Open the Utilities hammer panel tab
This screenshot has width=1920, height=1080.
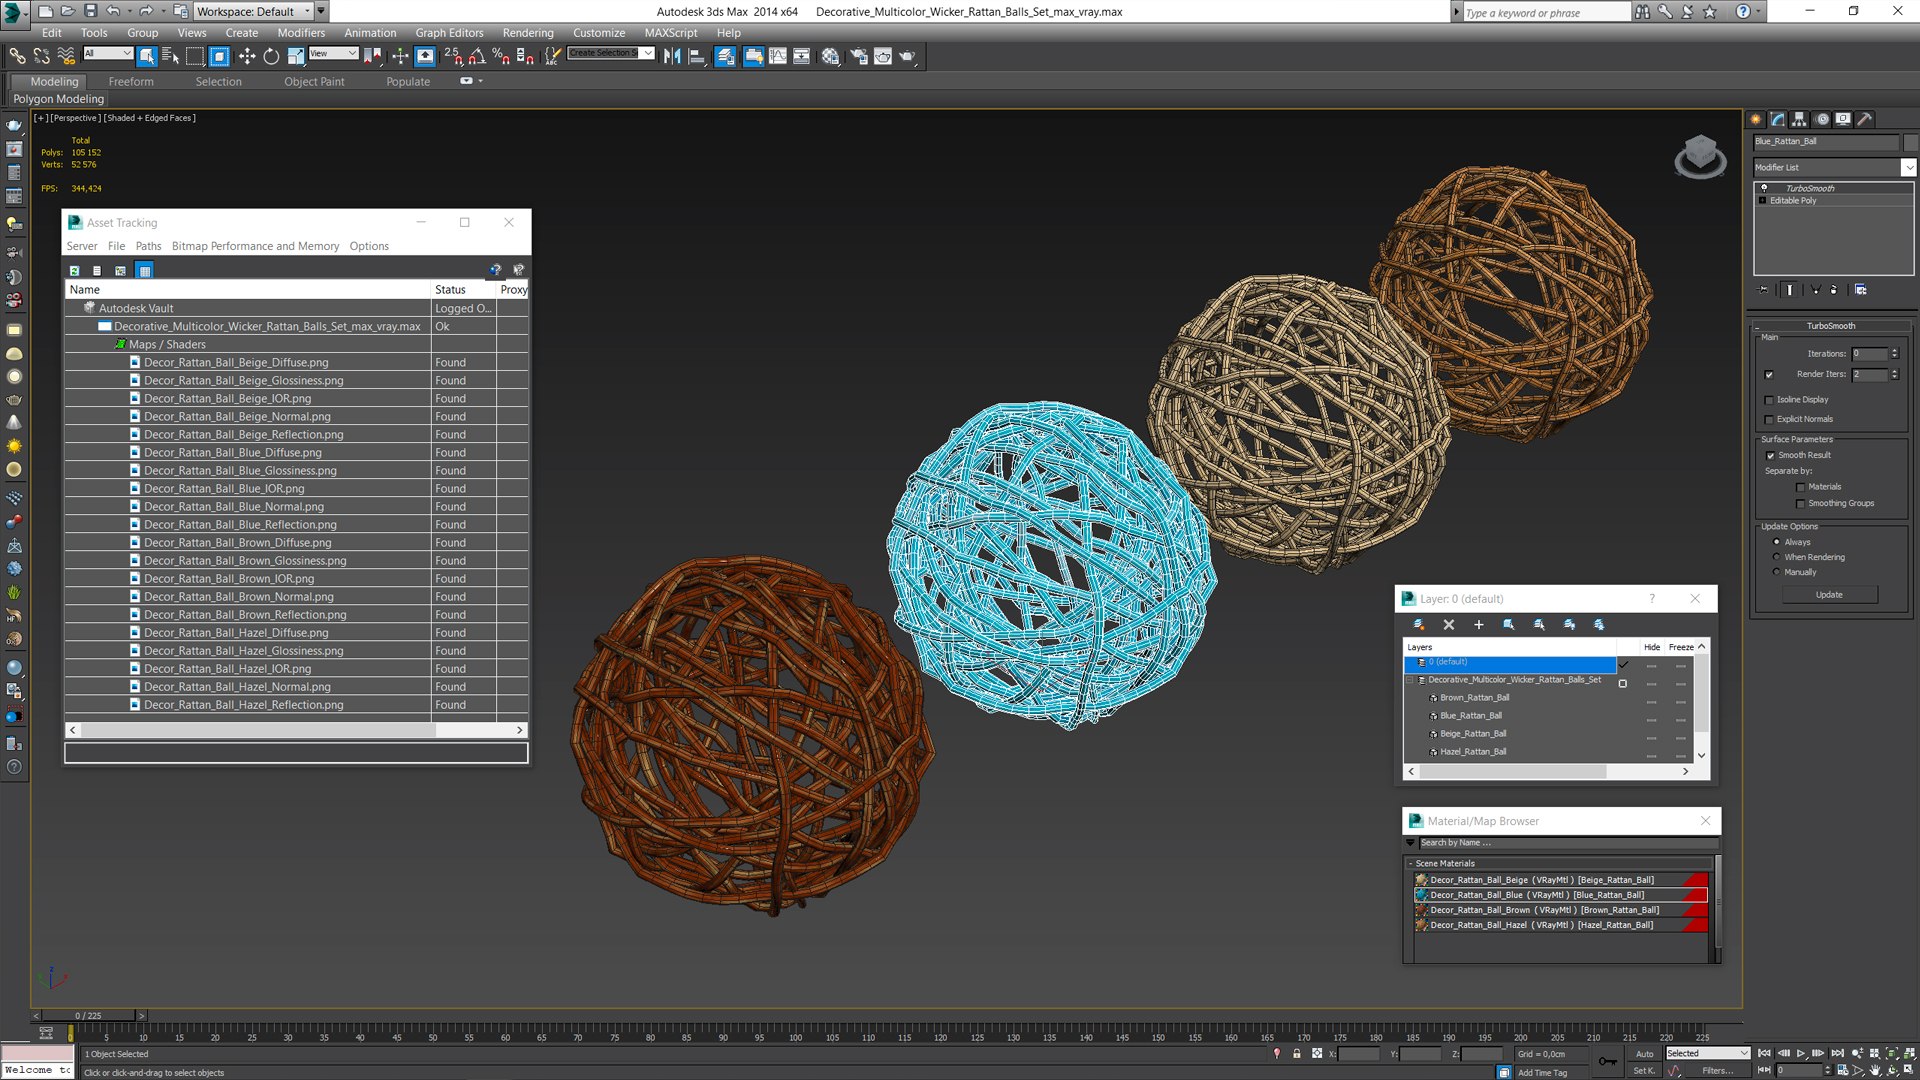tap(1865, 119)
